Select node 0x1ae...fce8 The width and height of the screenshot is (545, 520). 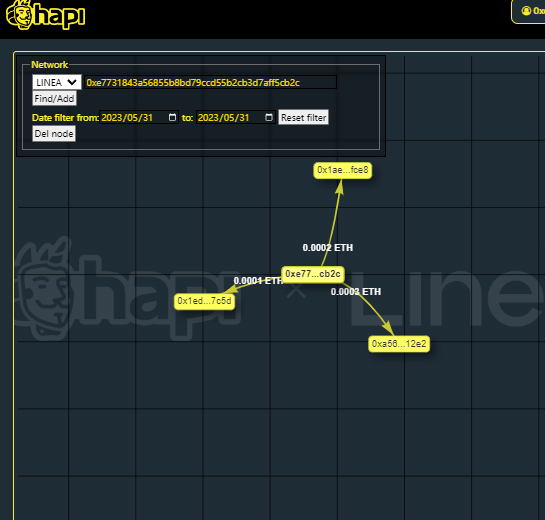click(x=343, y=170)
